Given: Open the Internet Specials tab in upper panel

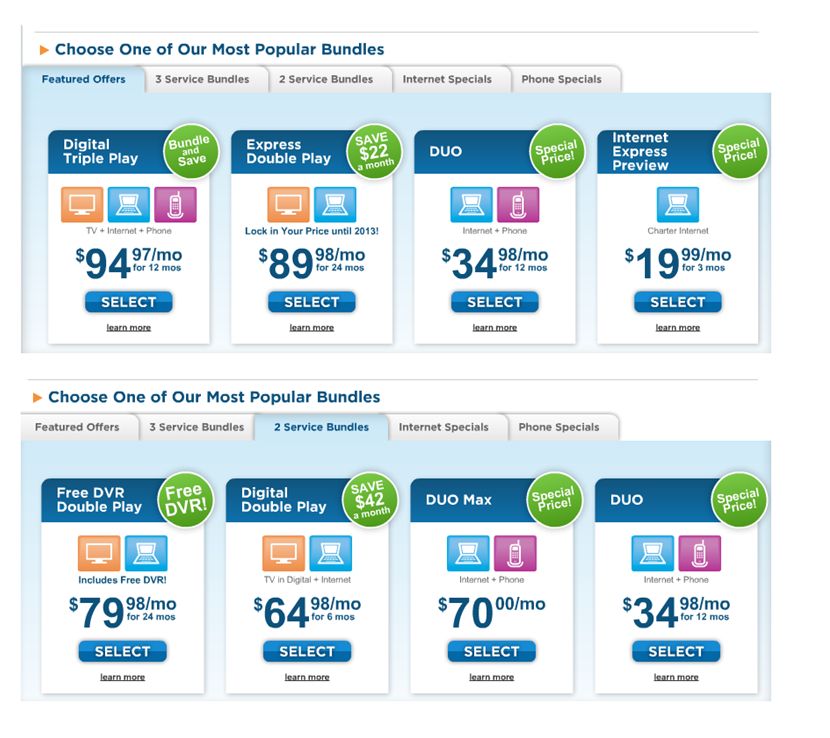Looking at the screenshot, I should point(447,79).
